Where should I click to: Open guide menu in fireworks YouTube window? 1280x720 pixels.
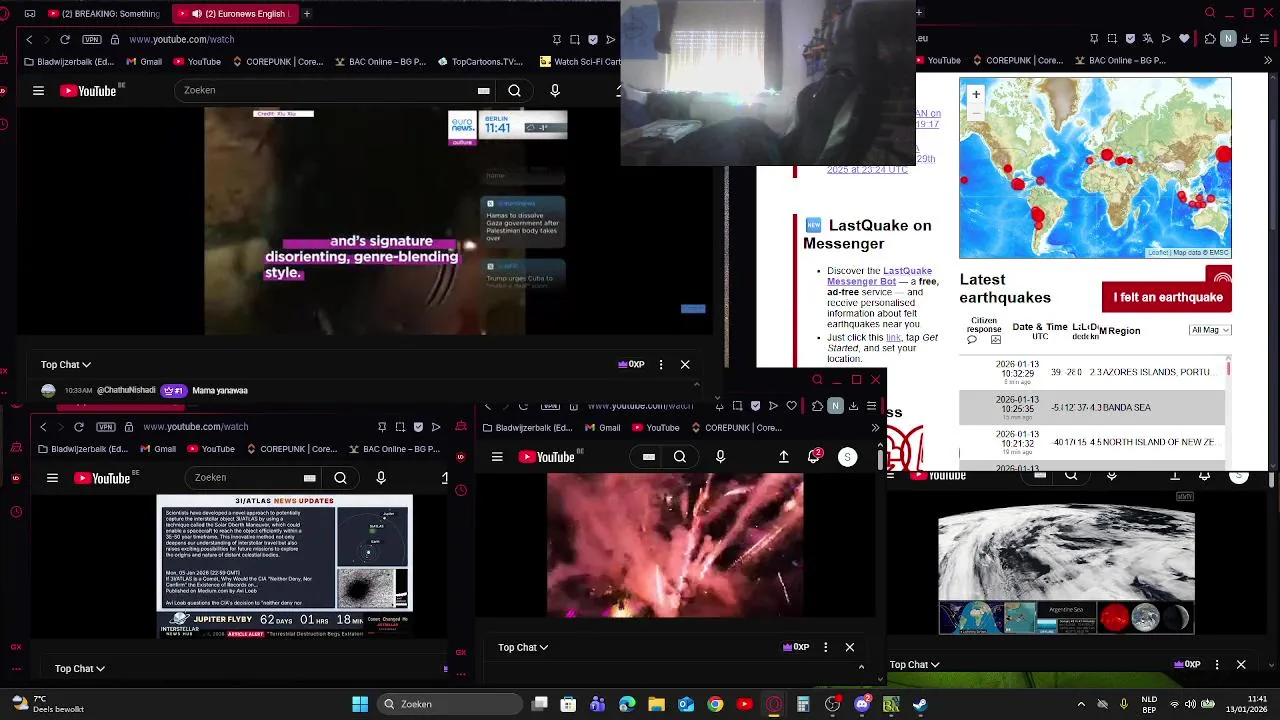coord(497,457)
